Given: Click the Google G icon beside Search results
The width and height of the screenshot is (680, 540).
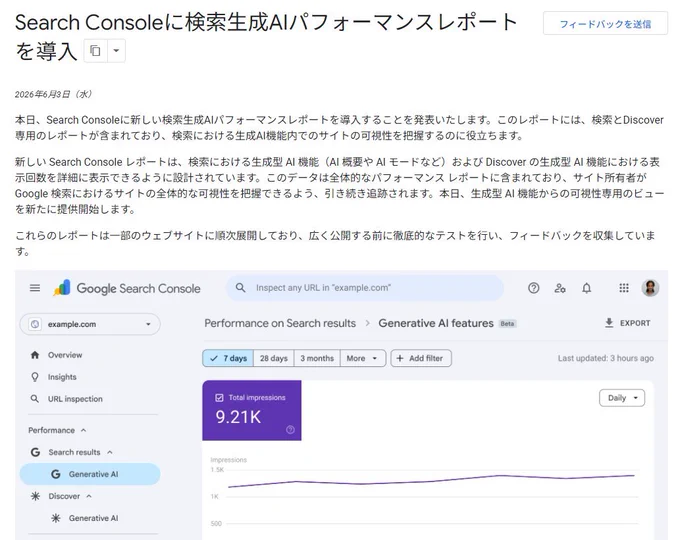Looking at the screenshot, I should pyautogui.click(x=35, y=452).
